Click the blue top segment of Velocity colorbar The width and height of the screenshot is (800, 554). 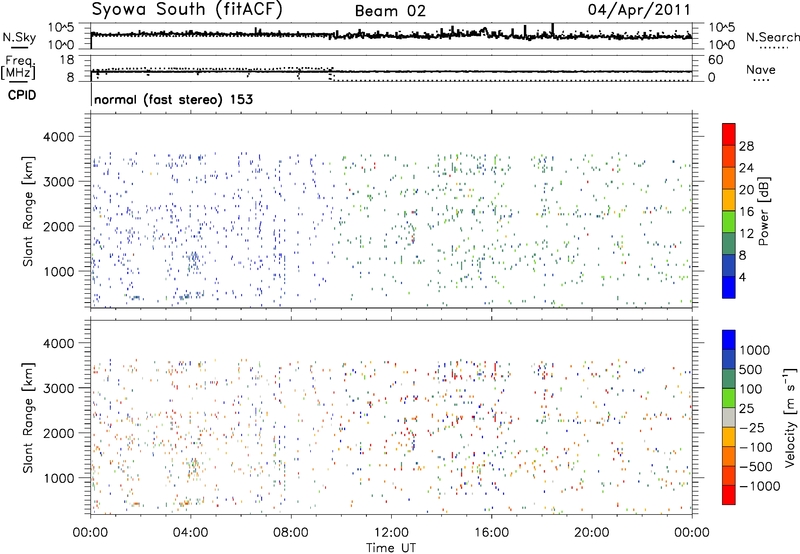pos(729,340)
